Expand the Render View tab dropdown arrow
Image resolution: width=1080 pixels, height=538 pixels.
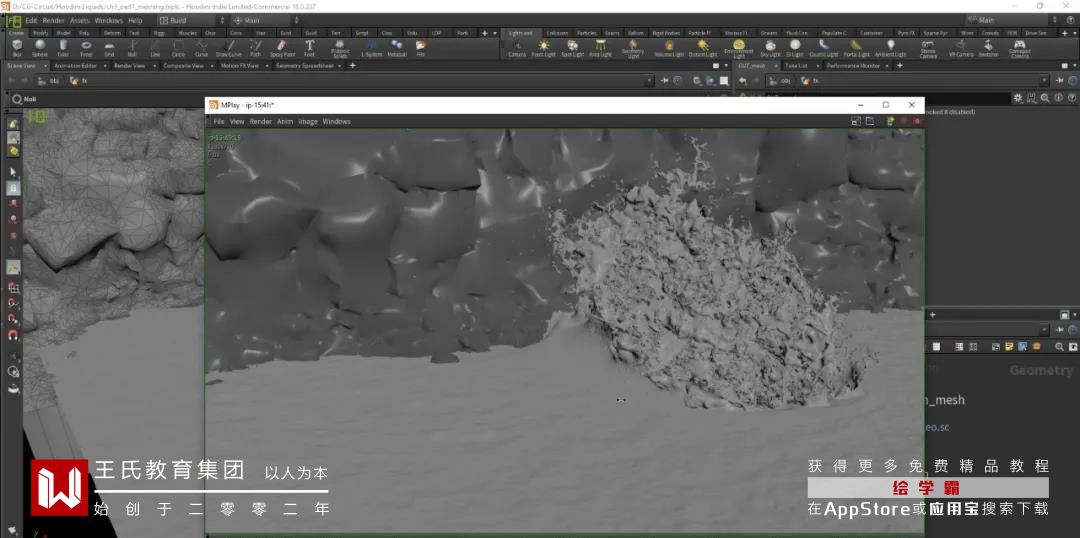click(153, 66)
